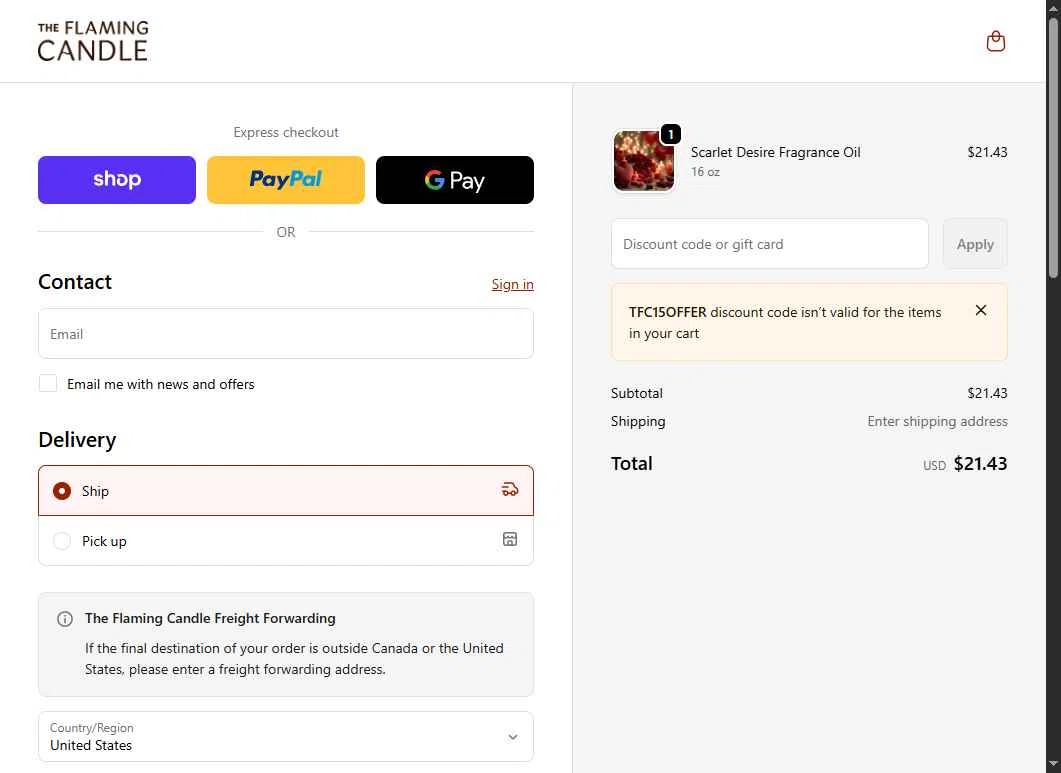The width and height of the screenshot is (1061, 773).
Task: Click the 16 oz size text
Action: pyautogui.click(x=705, y=172)
